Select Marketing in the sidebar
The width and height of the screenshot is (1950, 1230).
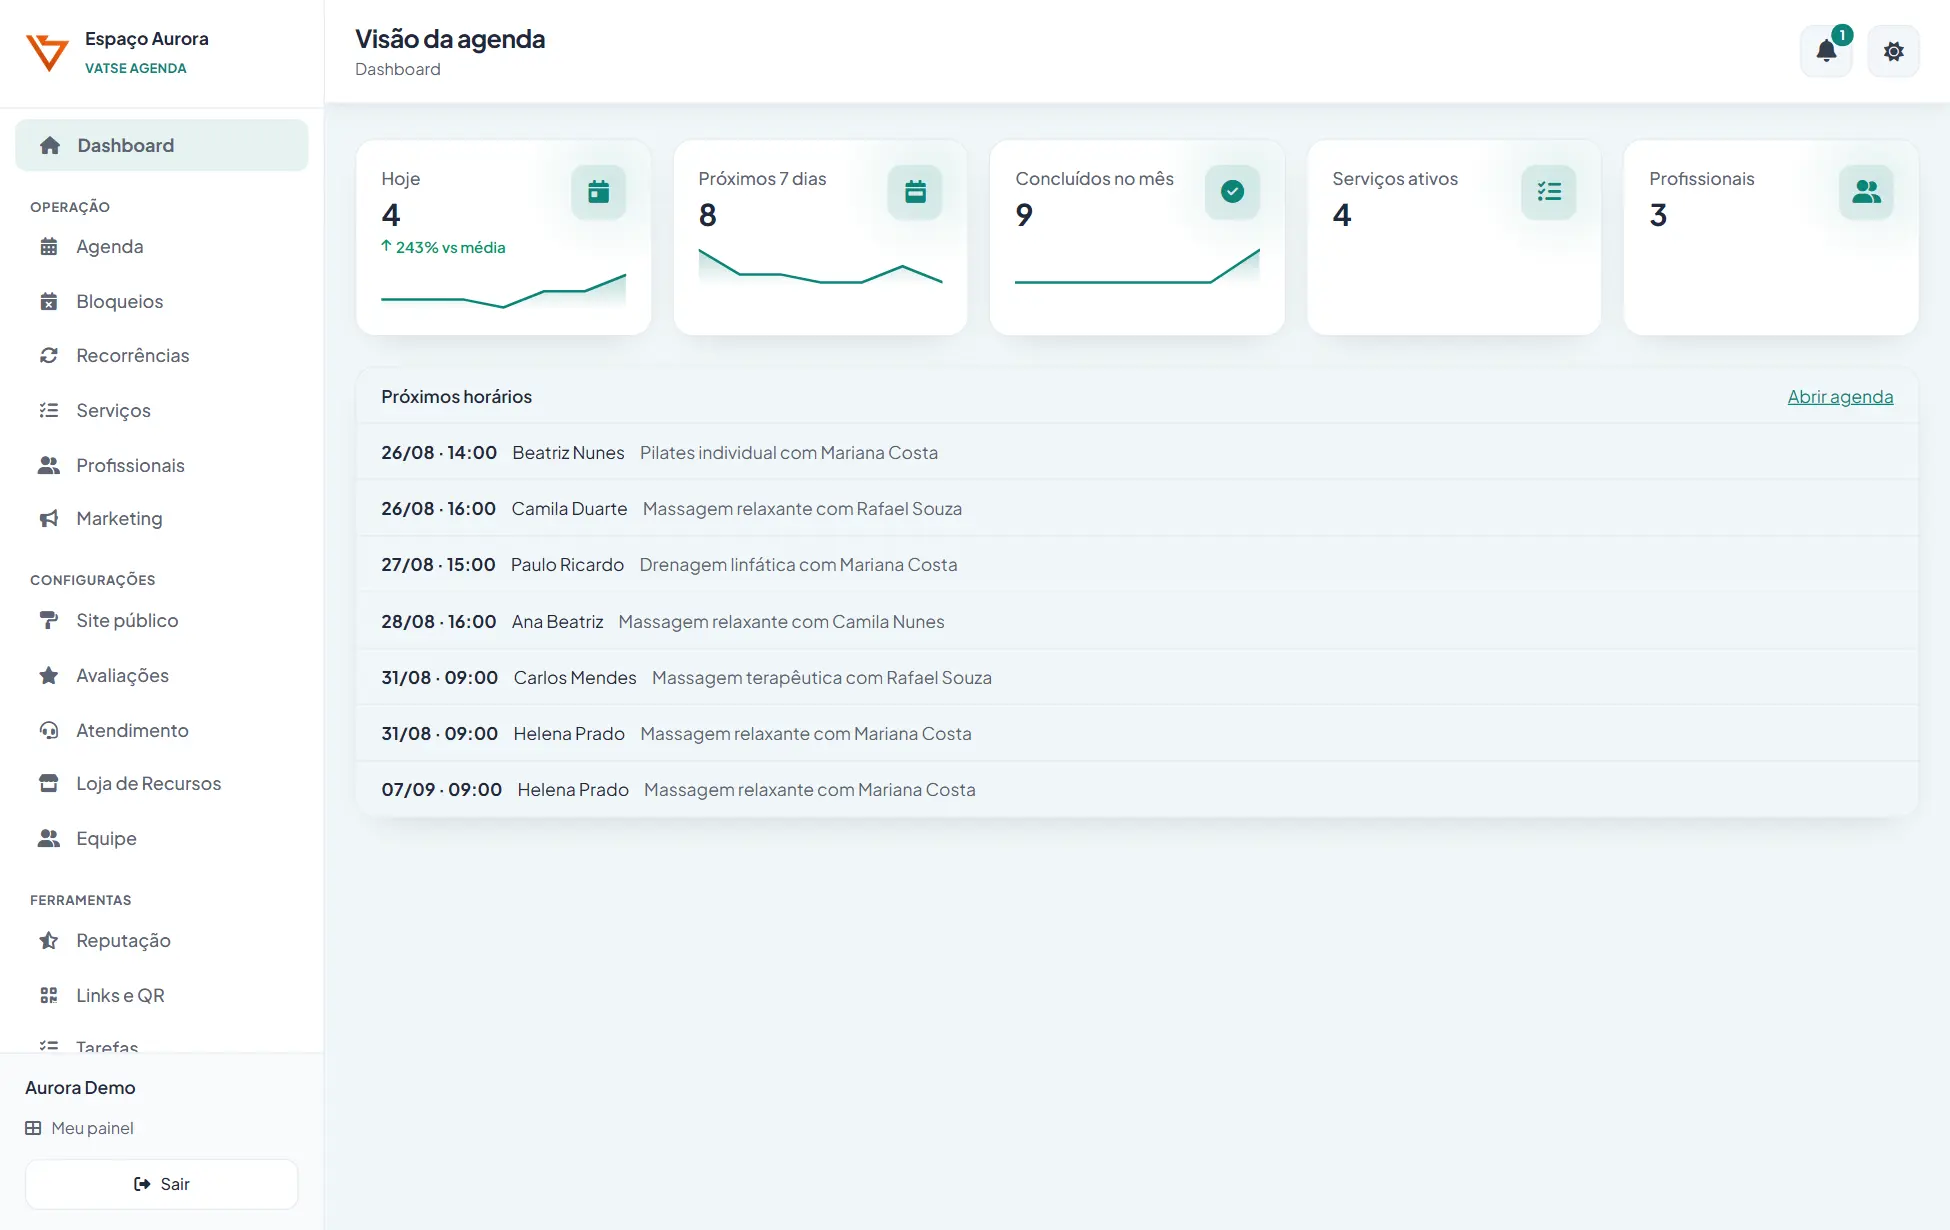162,519
